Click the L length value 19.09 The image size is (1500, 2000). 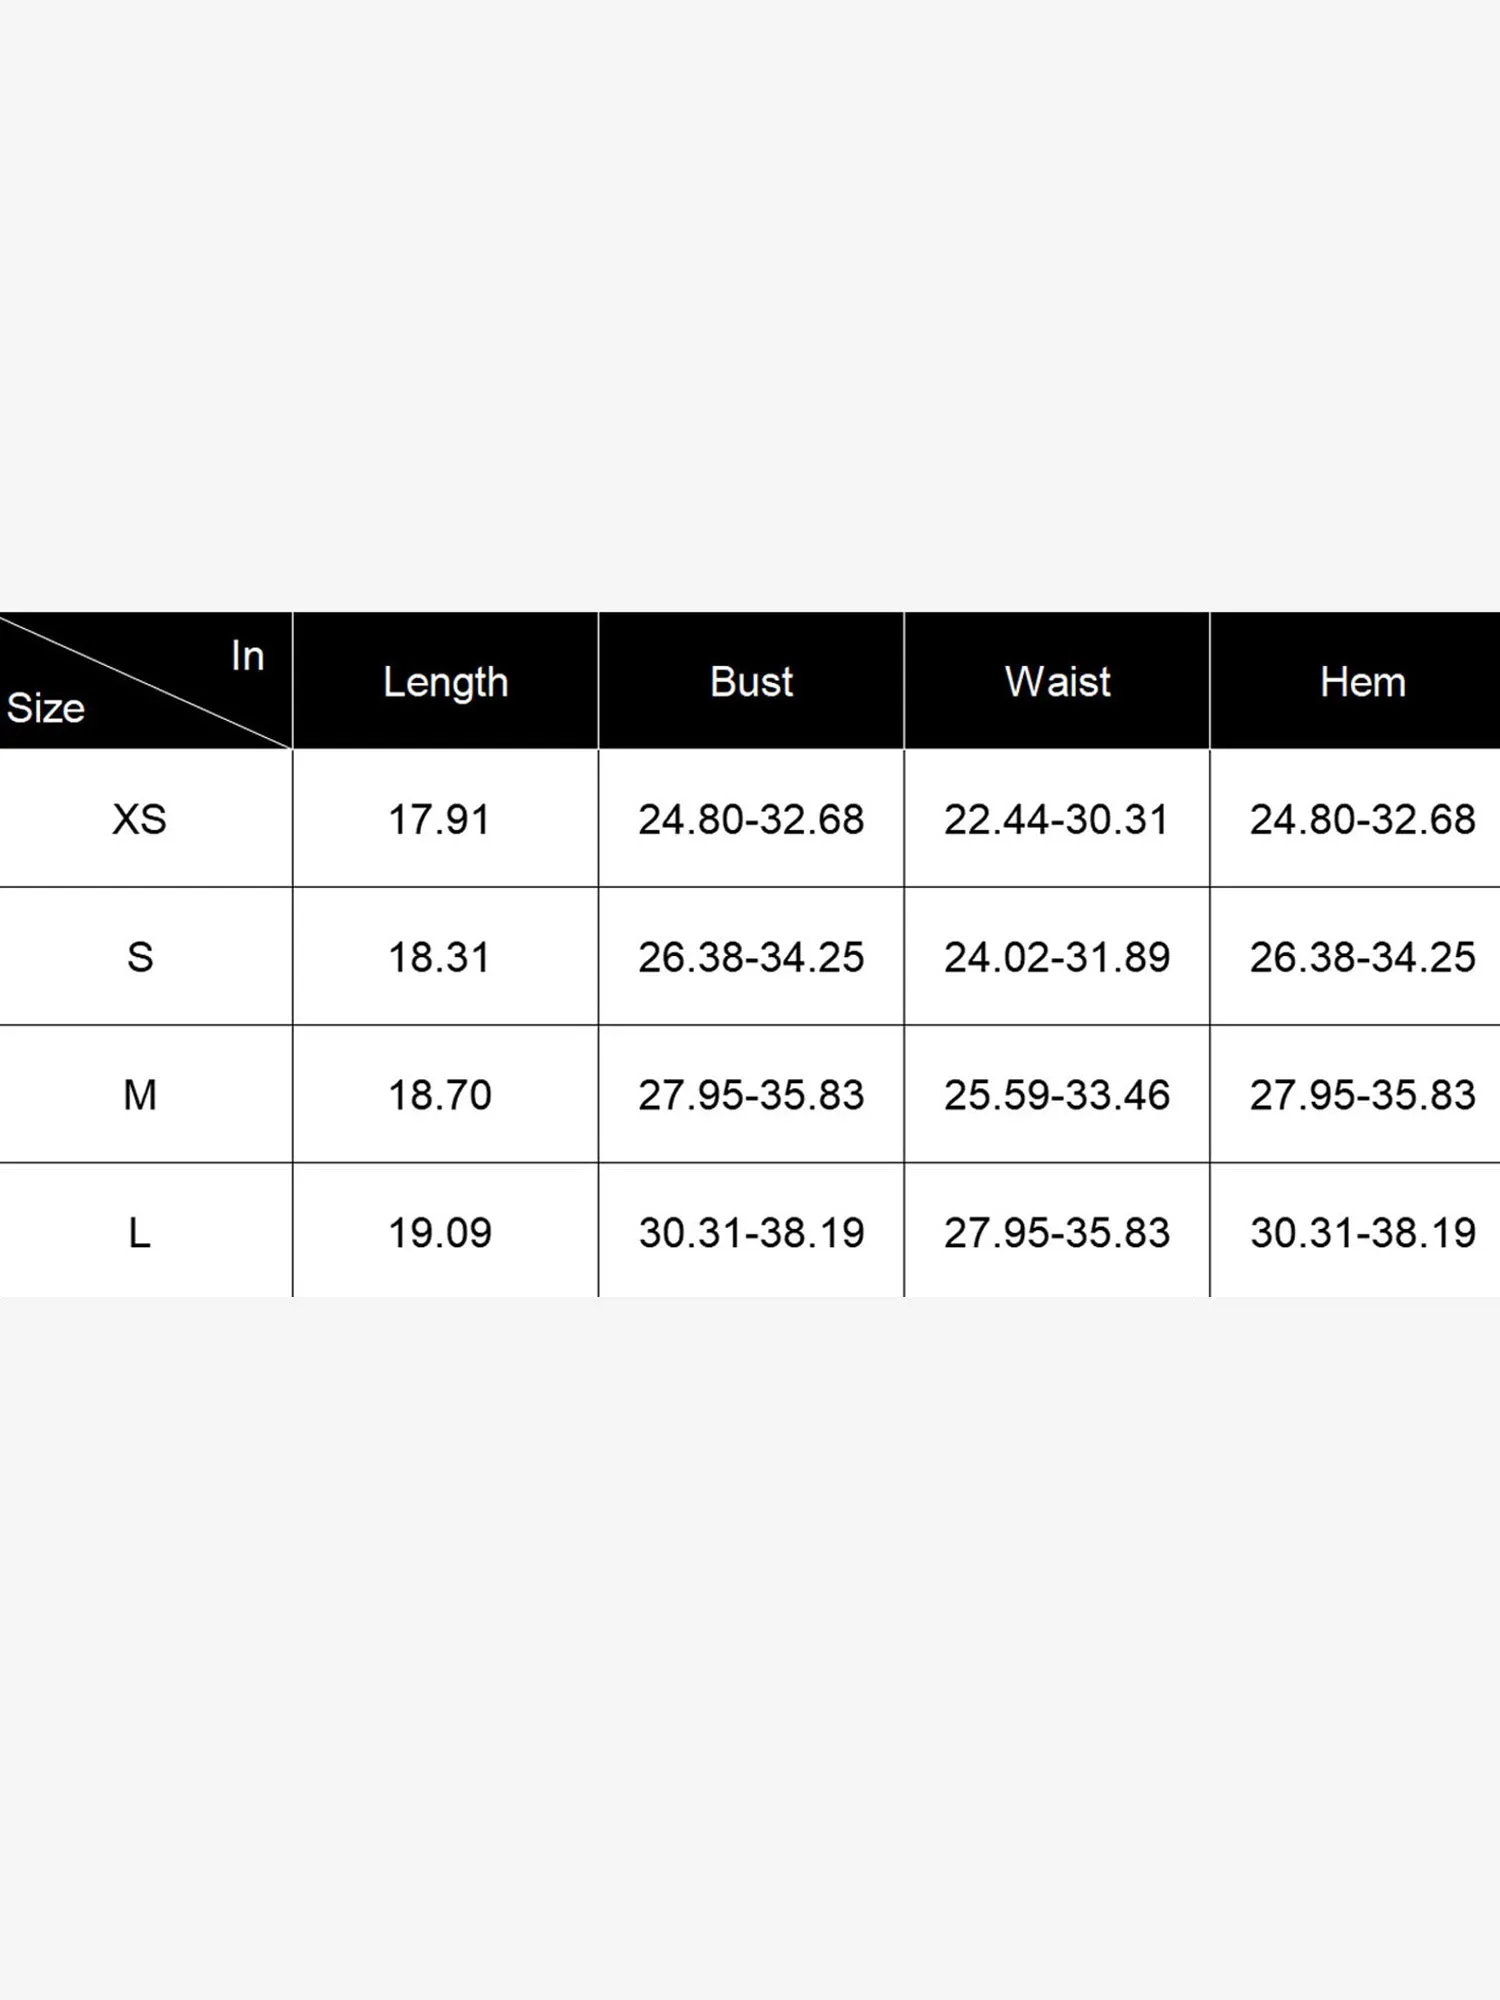point(439,1233)
